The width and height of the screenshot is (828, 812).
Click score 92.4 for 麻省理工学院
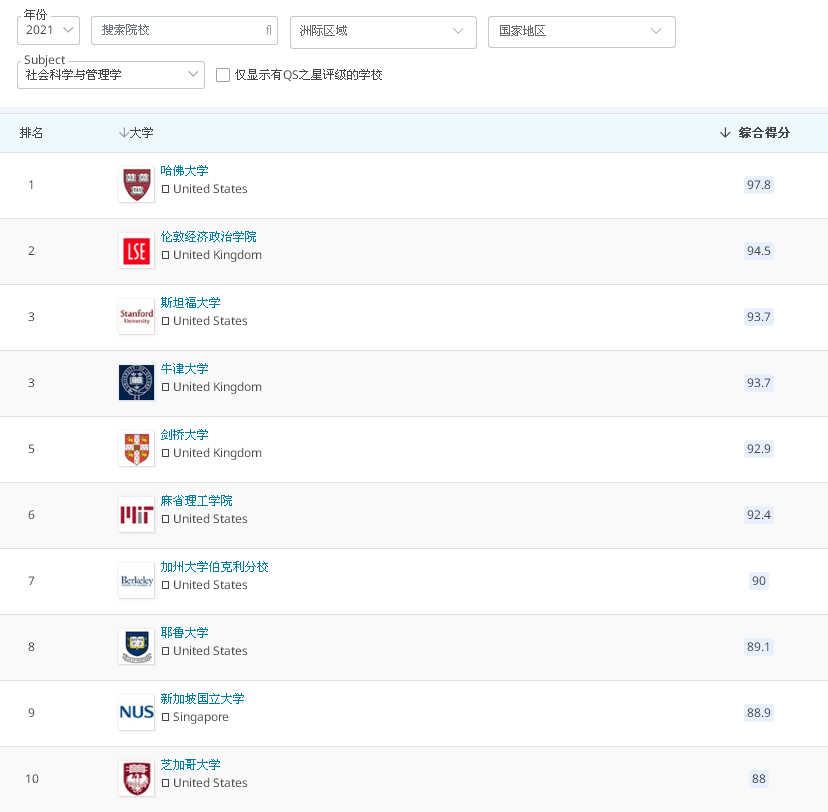pos(758,515)
